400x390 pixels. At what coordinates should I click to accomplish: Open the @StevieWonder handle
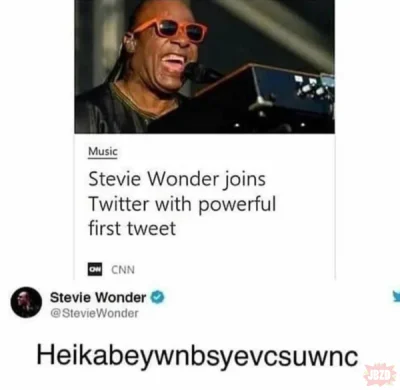click(94, 313)
